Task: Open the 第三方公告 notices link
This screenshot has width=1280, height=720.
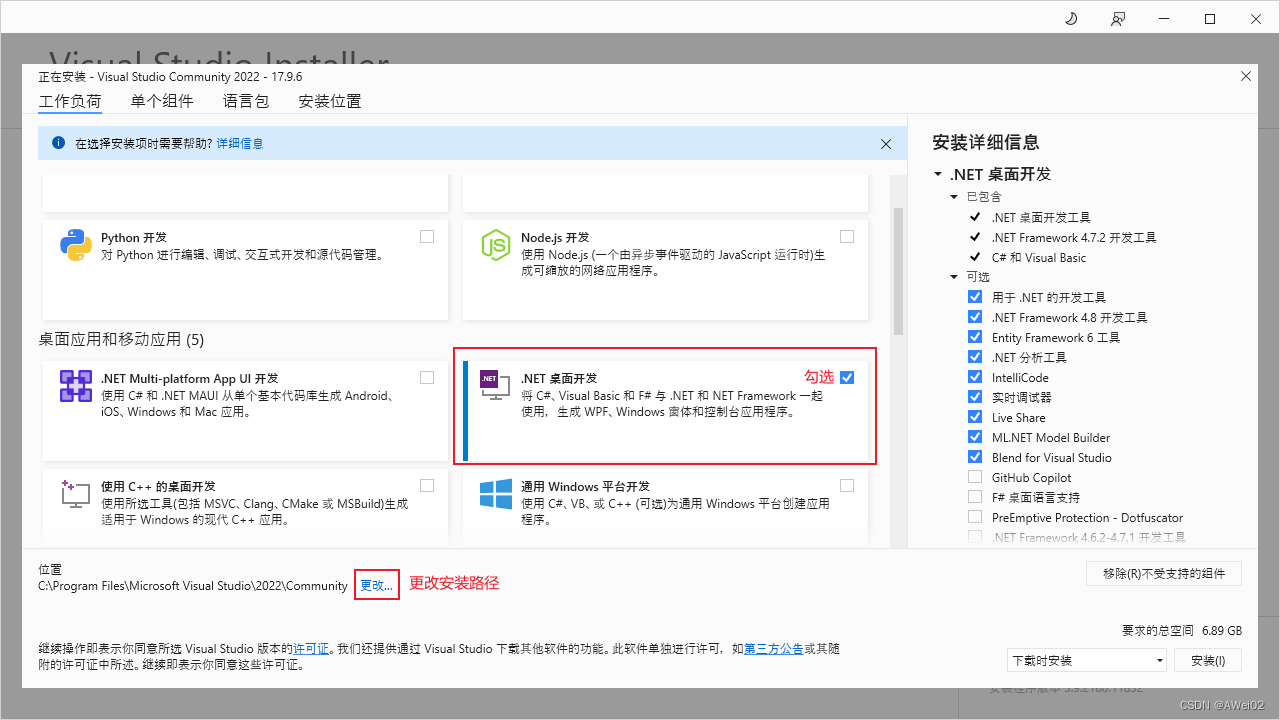Action: coord(774,649)
